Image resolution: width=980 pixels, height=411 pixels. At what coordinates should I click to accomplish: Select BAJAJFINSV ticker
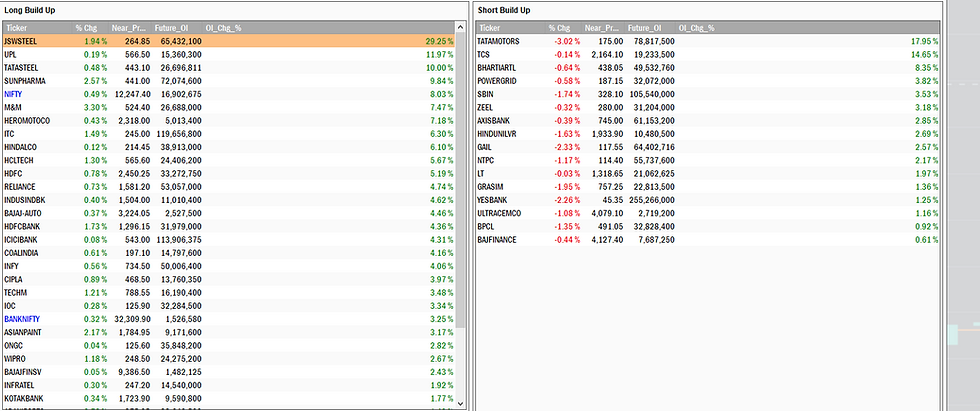(x=23, y=372)
